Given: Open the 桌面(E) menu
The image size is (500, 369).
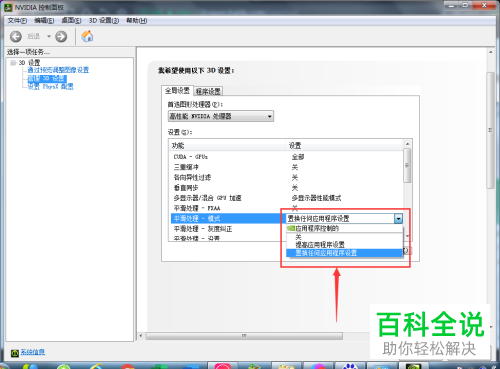Looking at the screenshot, I should [71, 21].
